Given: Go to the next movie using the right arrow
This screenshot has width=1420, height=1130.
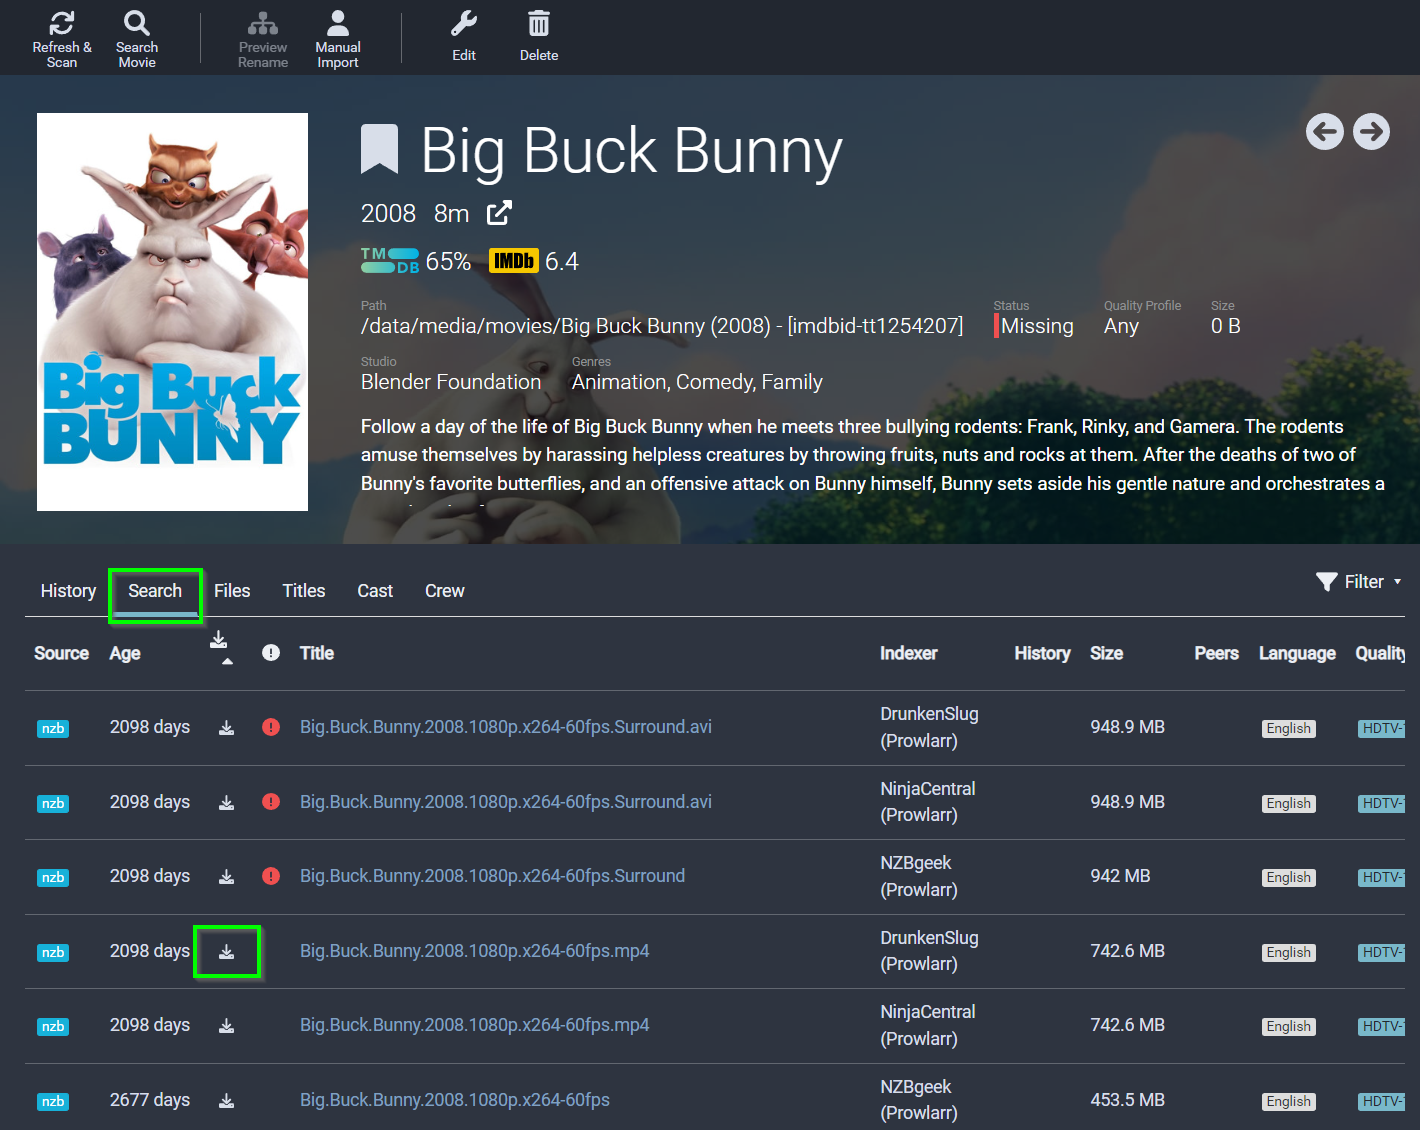Looking at the screenshot, I should point(1371,131).
